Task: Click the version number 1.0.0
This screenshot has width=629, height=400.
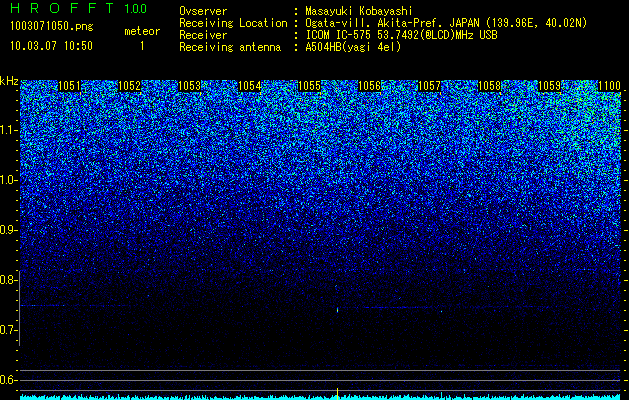Action: pyautogui.click(x=135, y=9)
